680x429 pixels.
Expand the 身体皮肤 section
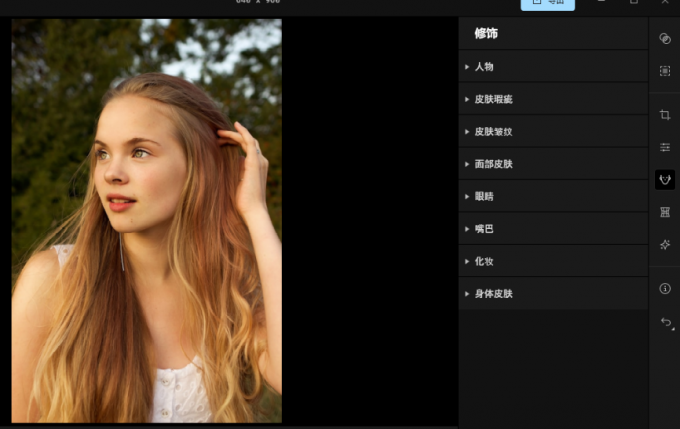point(553,294)
